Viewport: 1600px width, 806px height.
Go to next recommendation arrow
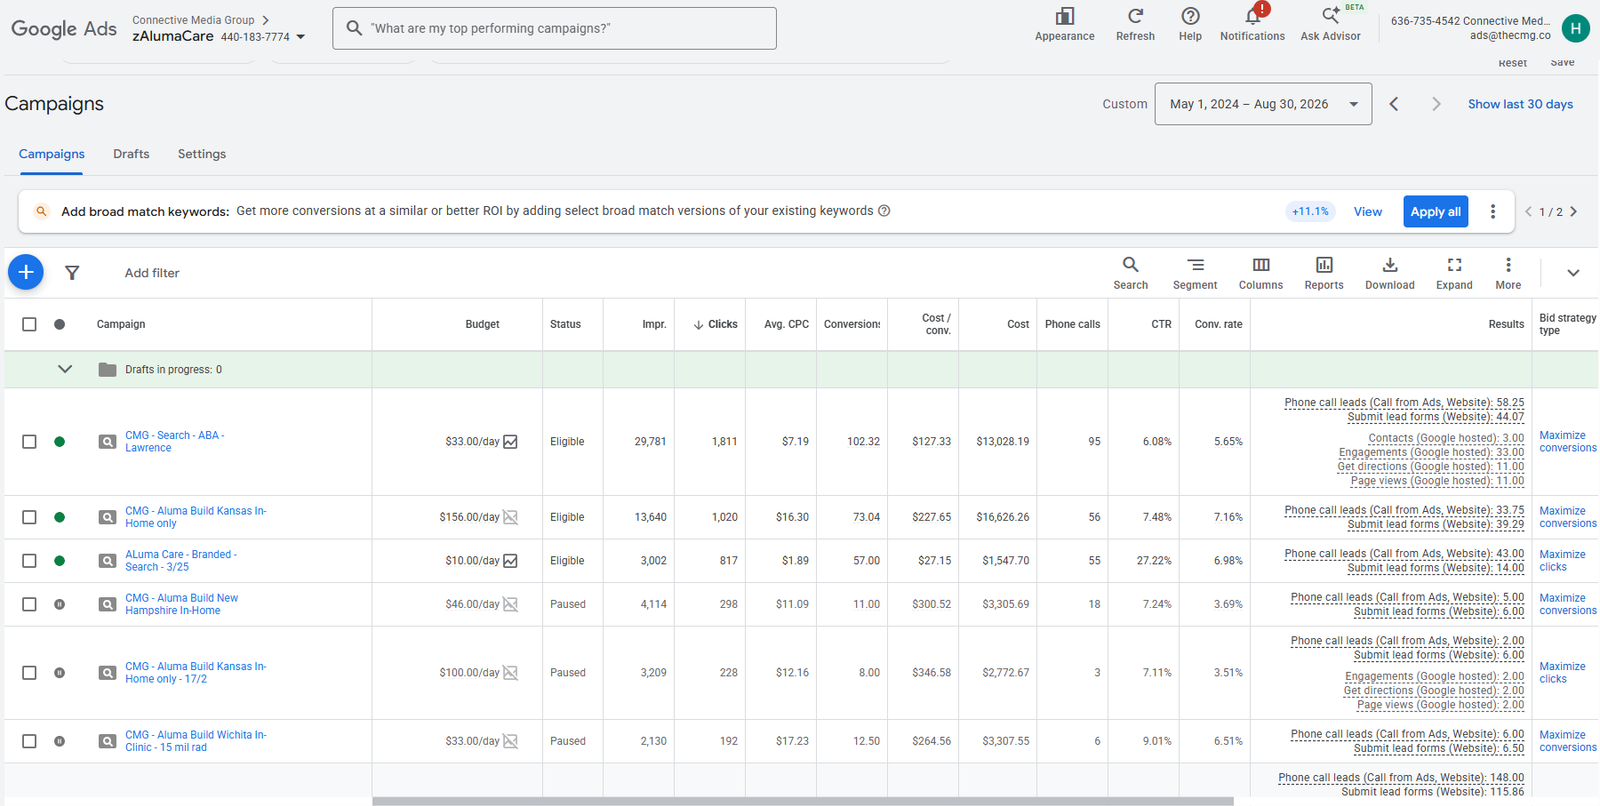(x=1574, y=211)
